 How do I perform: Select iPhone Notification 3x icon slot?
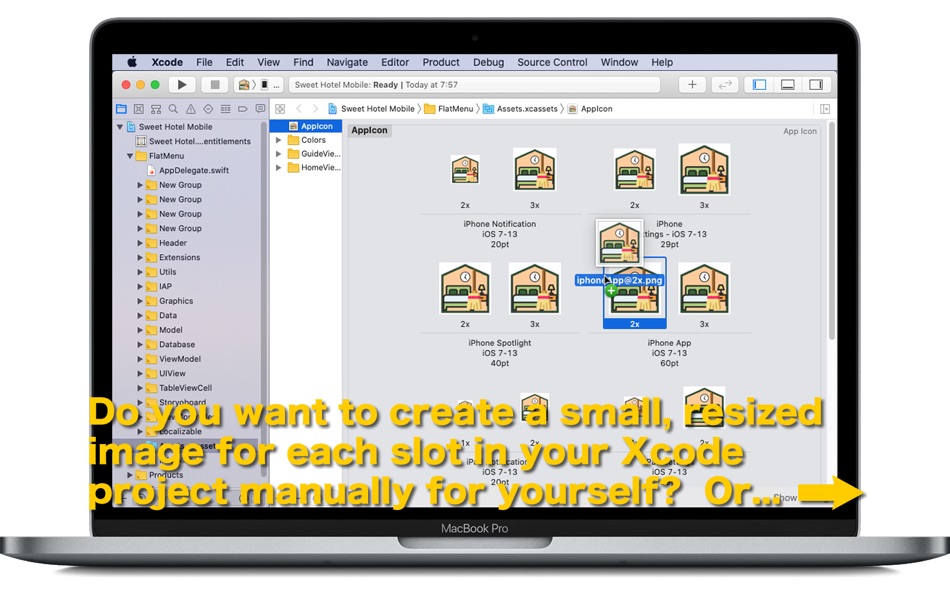click(x=534, y=170)
